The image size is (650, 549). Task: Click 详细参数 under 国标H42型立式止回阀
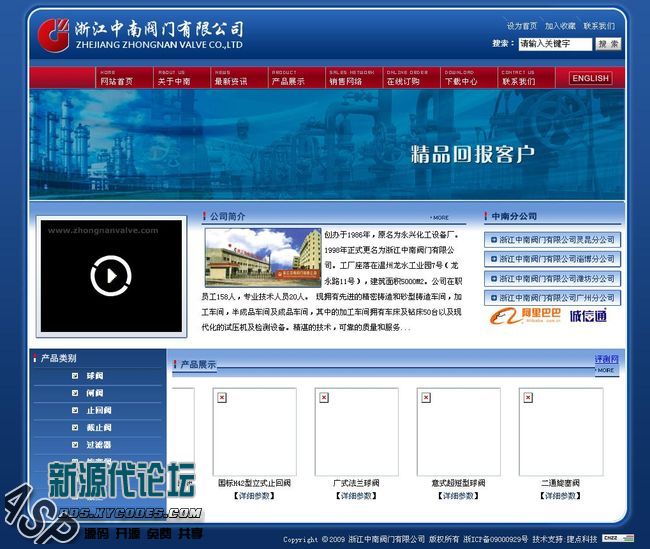pos(255,496)
